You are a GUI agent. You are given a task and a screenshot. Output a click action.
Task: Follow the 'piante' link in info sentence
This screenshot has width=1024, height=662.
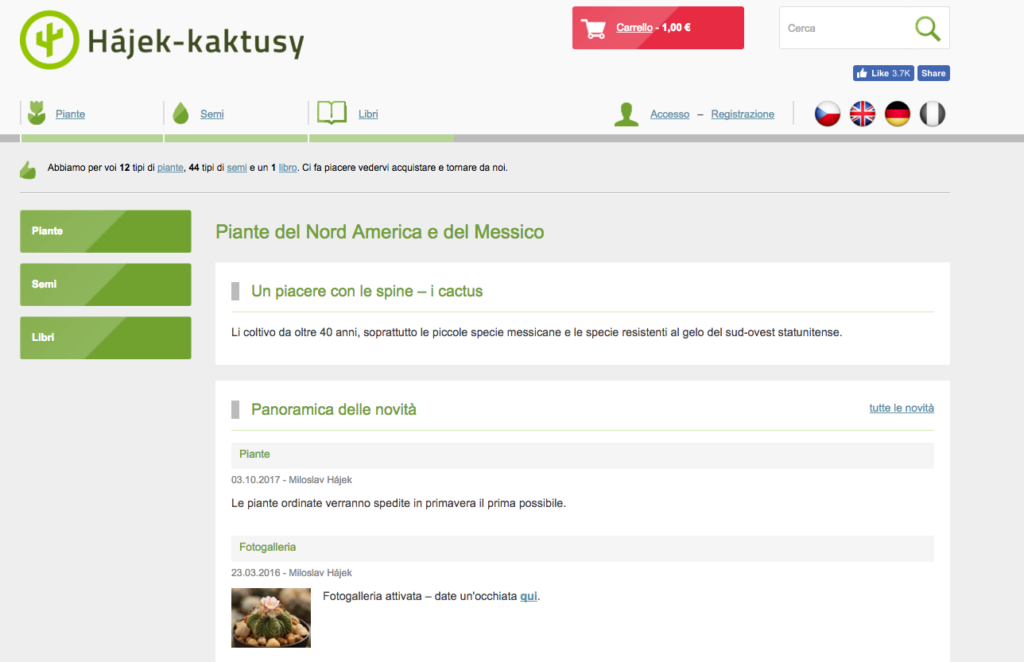tap(170, 168)
